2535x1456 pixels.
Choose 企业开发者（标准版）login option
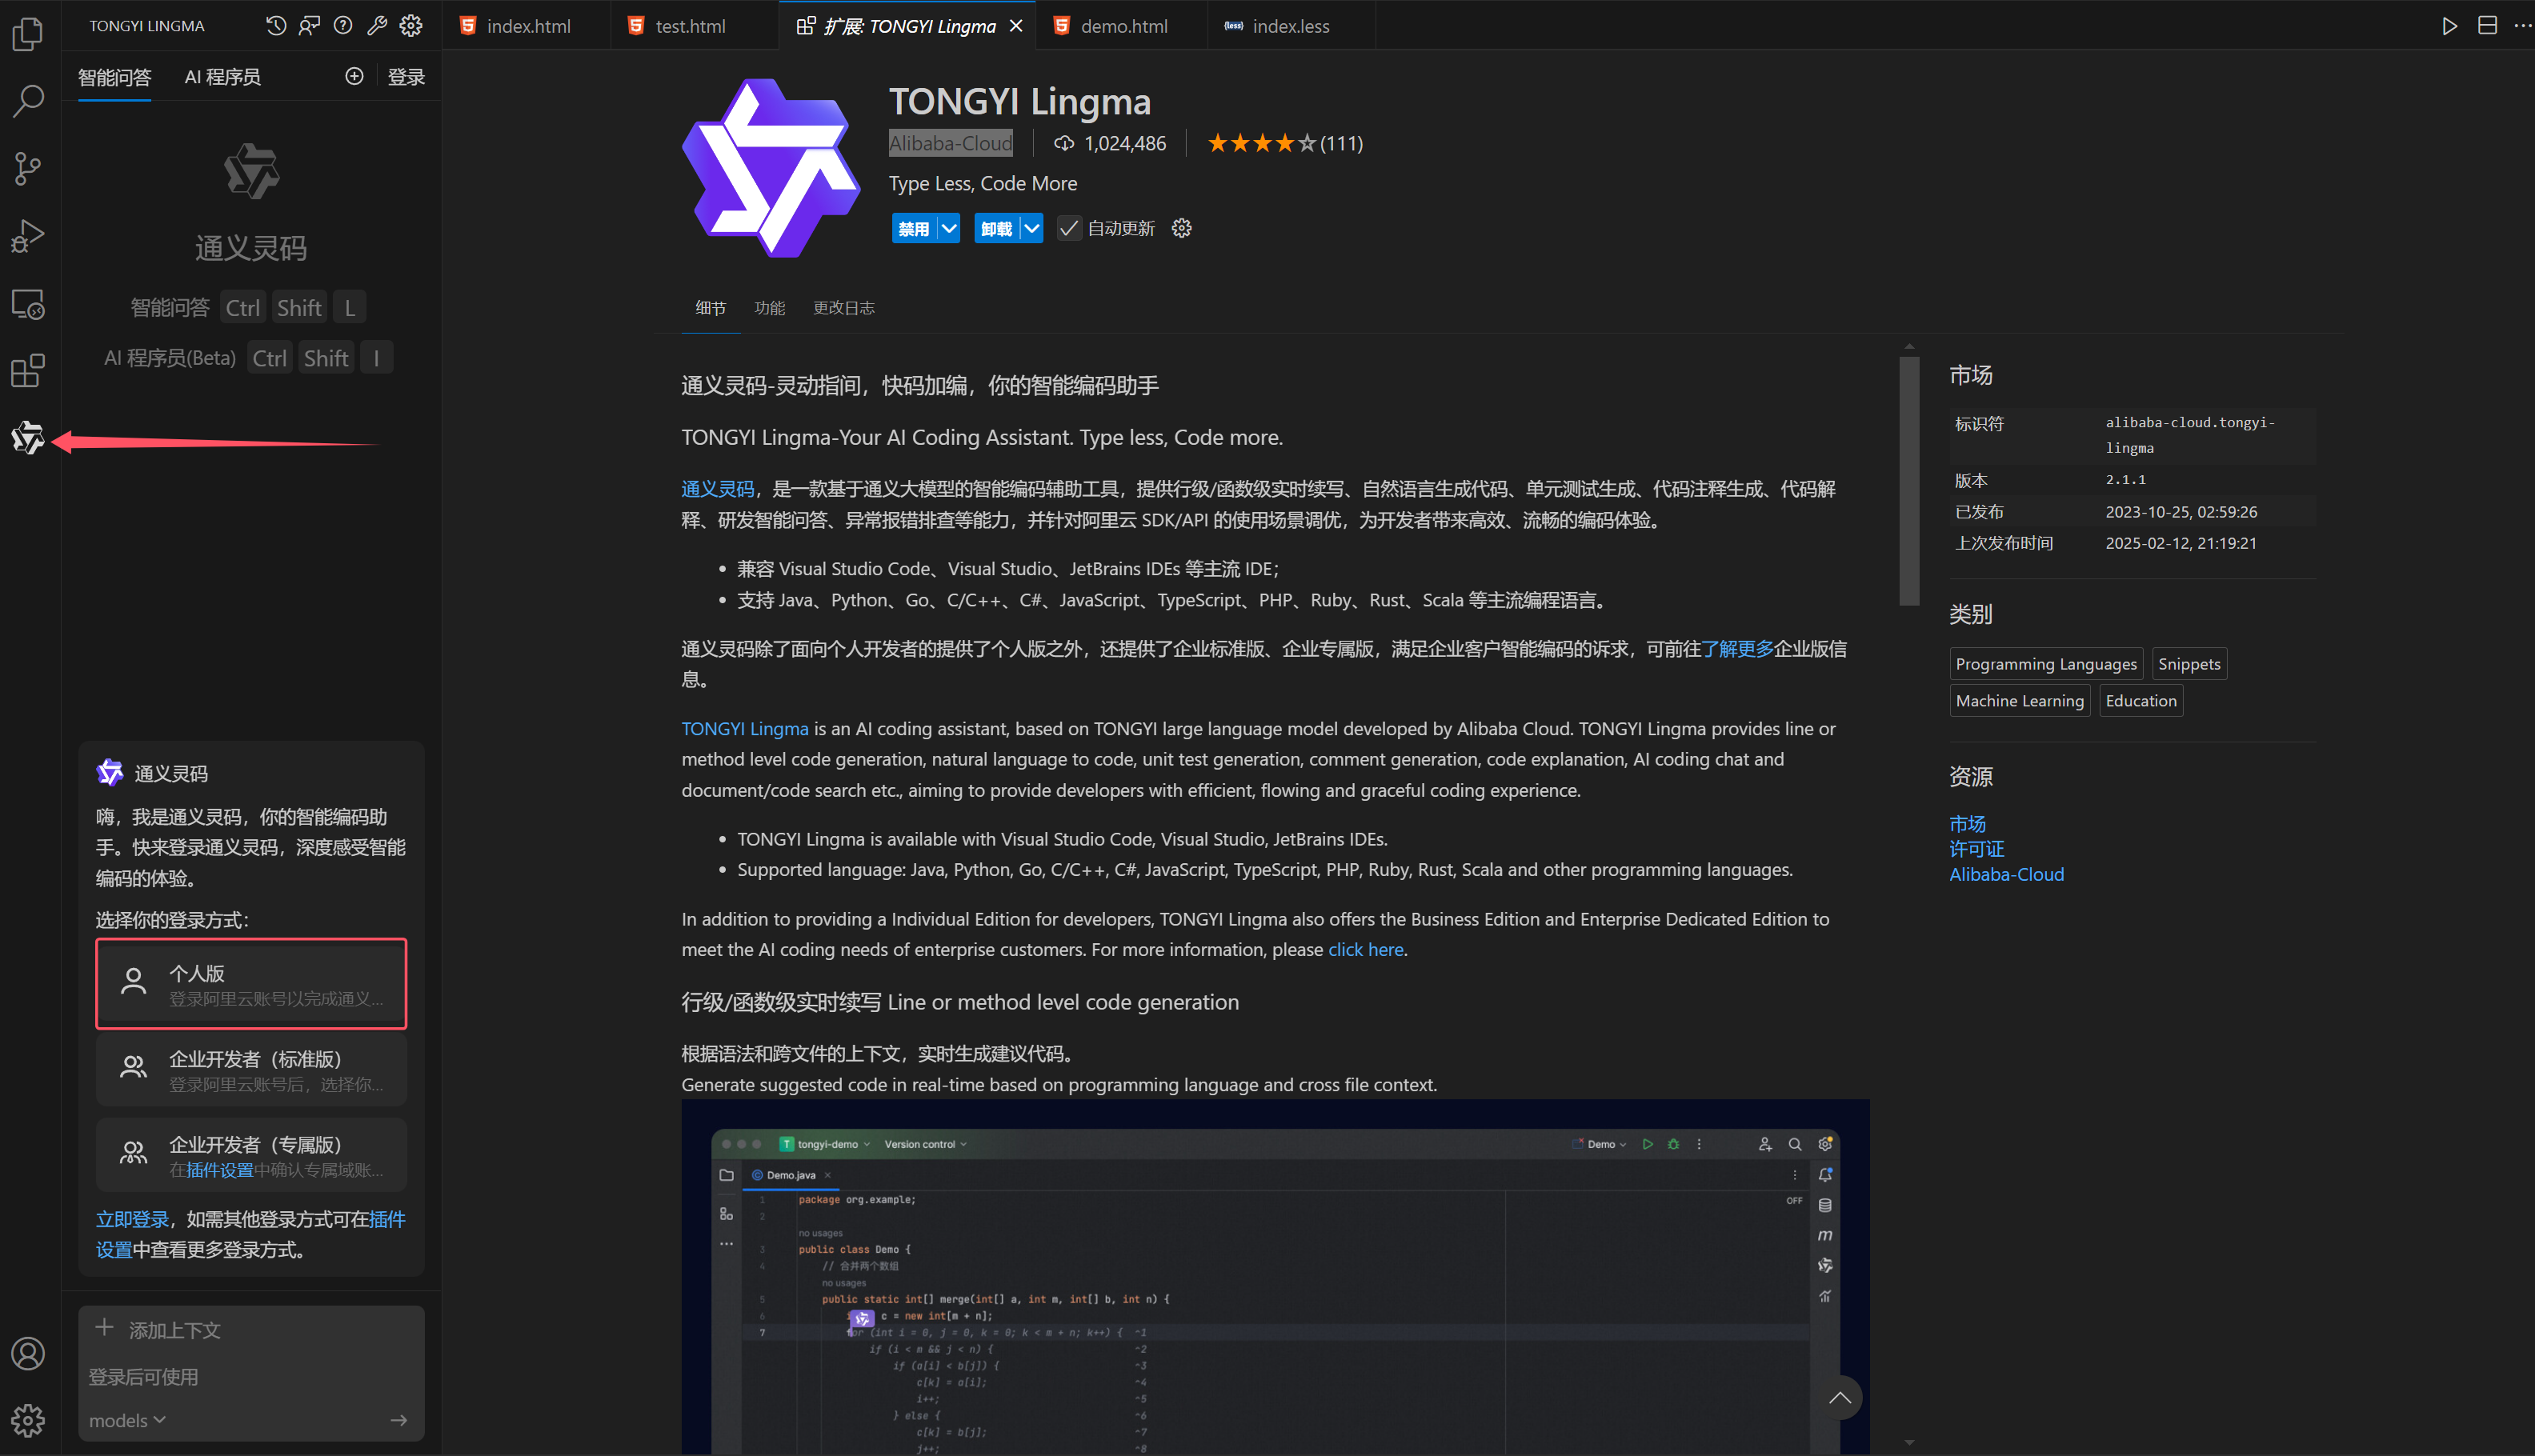click(x=251, y=1069)
